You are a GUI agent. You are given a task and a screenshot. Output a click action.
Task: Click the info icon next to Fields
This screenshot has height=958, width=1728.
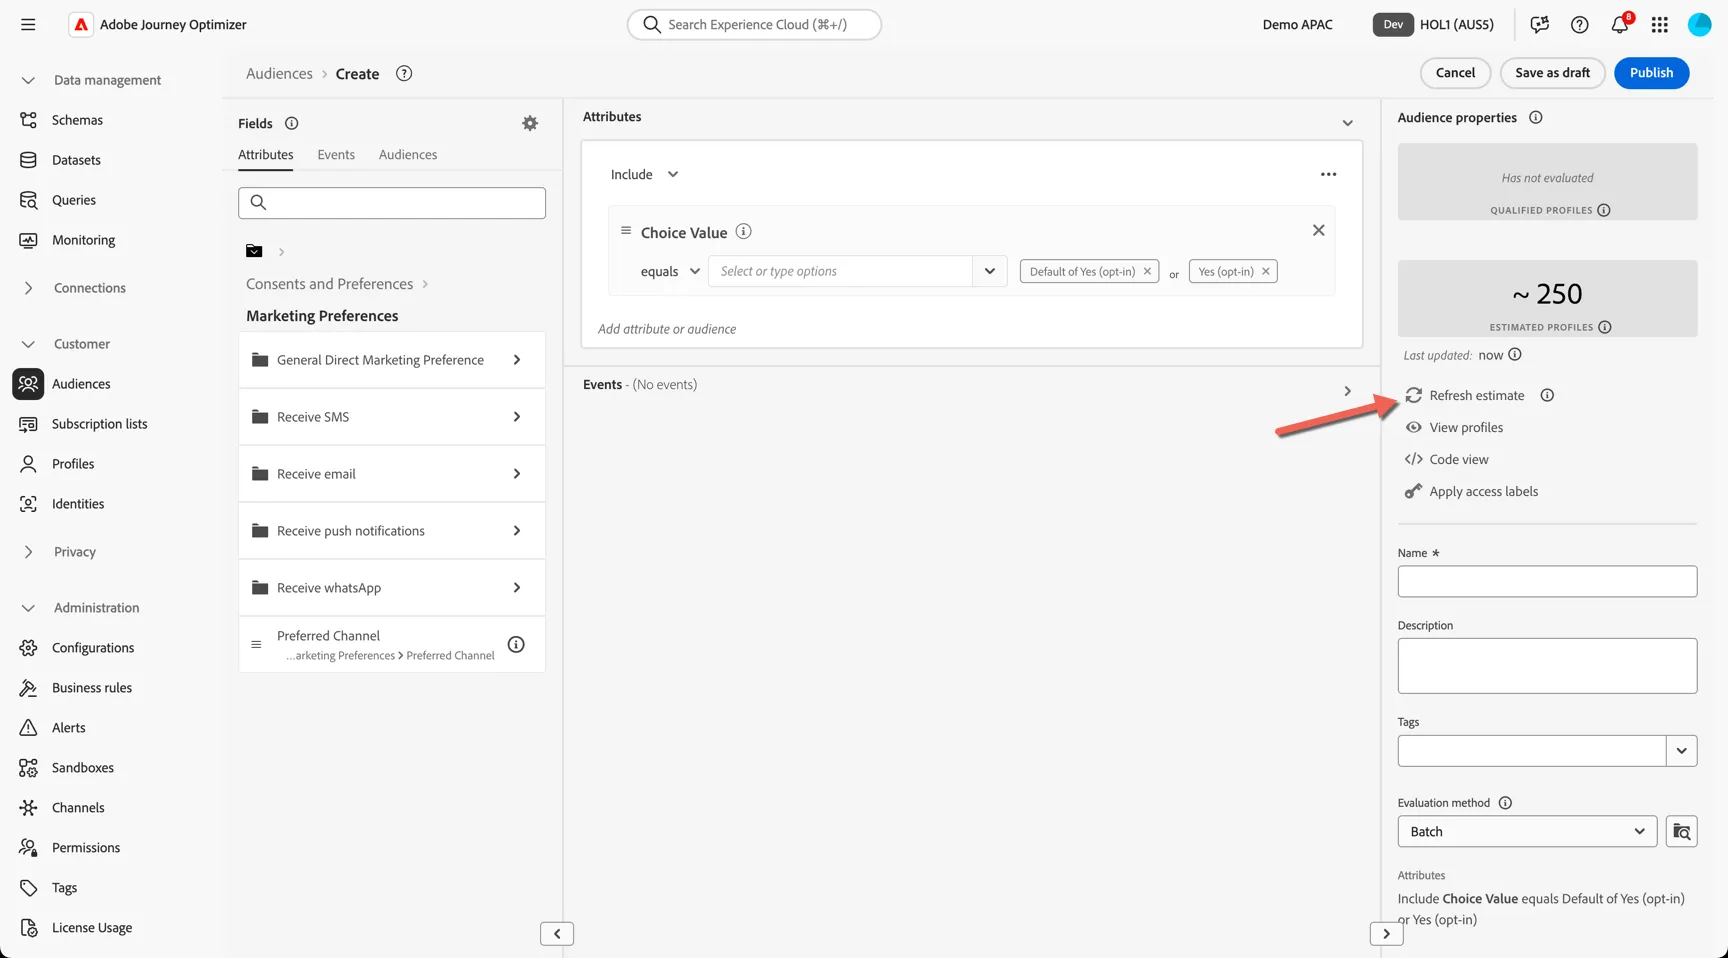coord(291,123)
